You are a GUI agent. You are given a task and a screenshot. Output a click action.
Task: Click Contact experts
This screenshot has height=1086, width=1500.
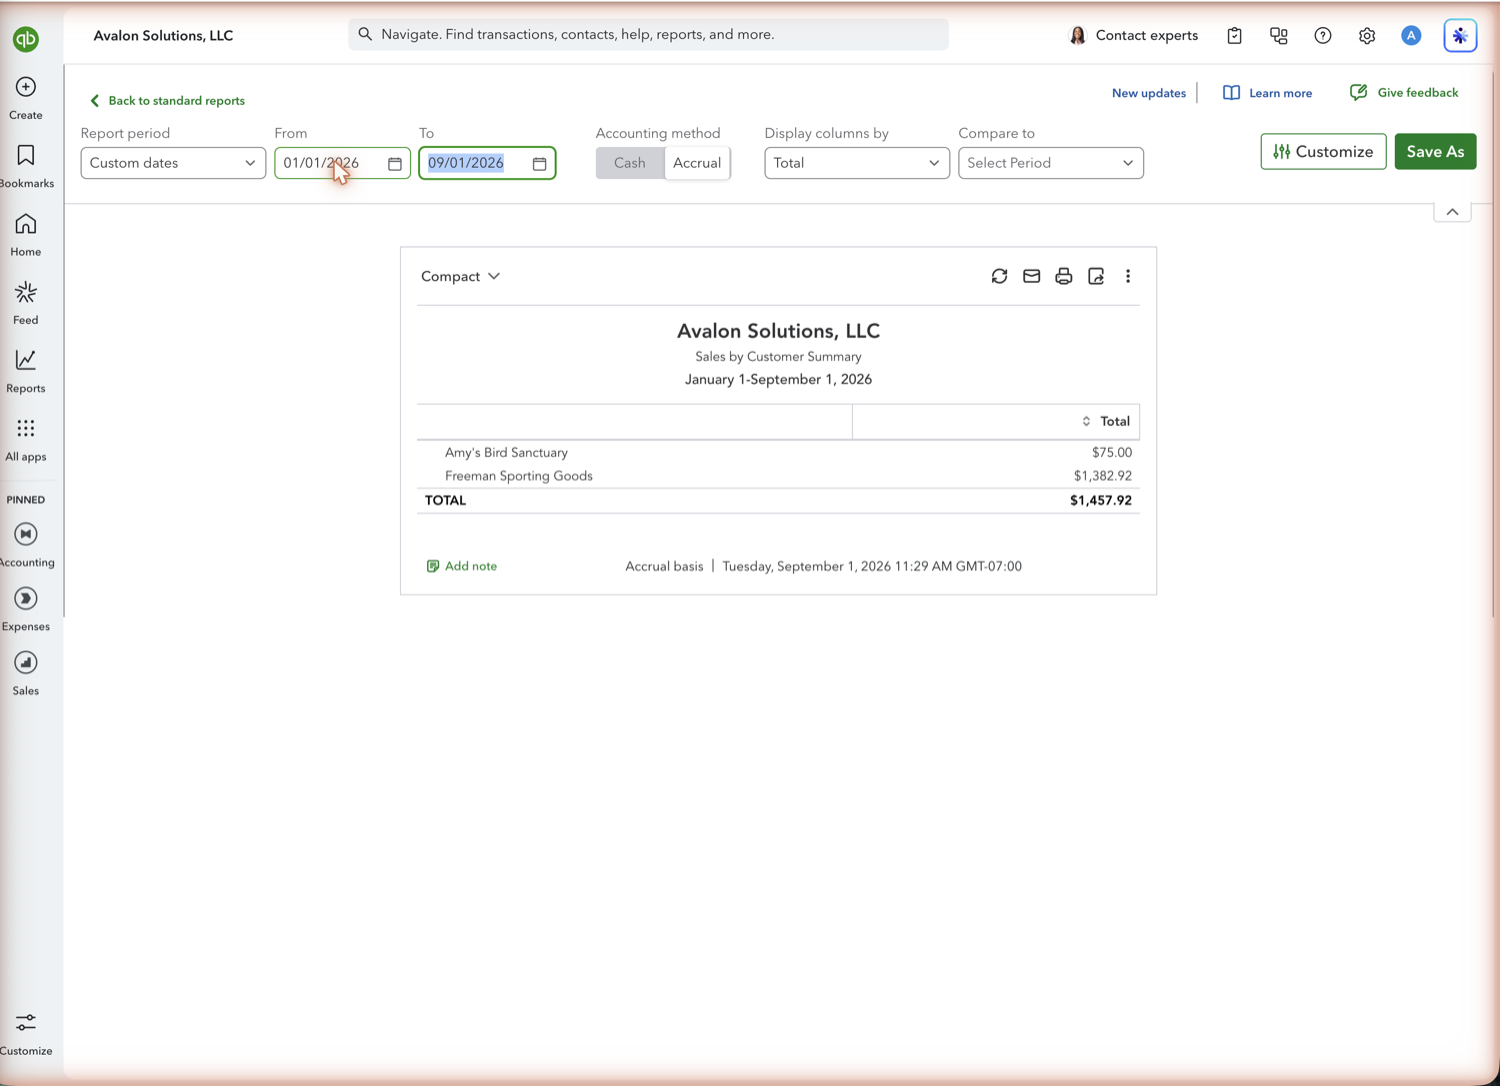1133,36
